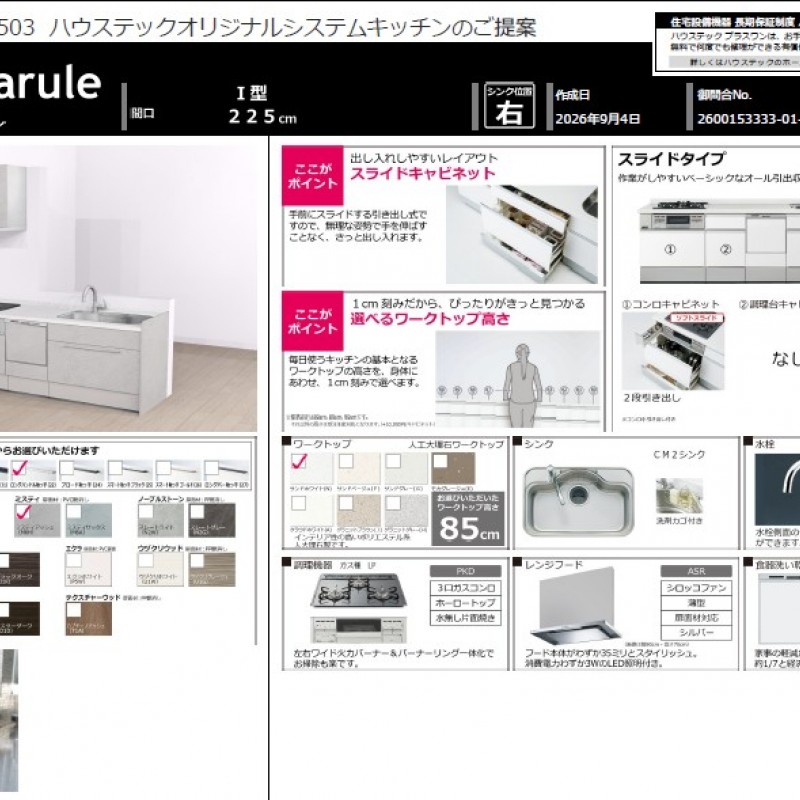The height and width of the screenshot is (800, 800).
Task: Click the CM2シンク label
Action: (679, 454)
